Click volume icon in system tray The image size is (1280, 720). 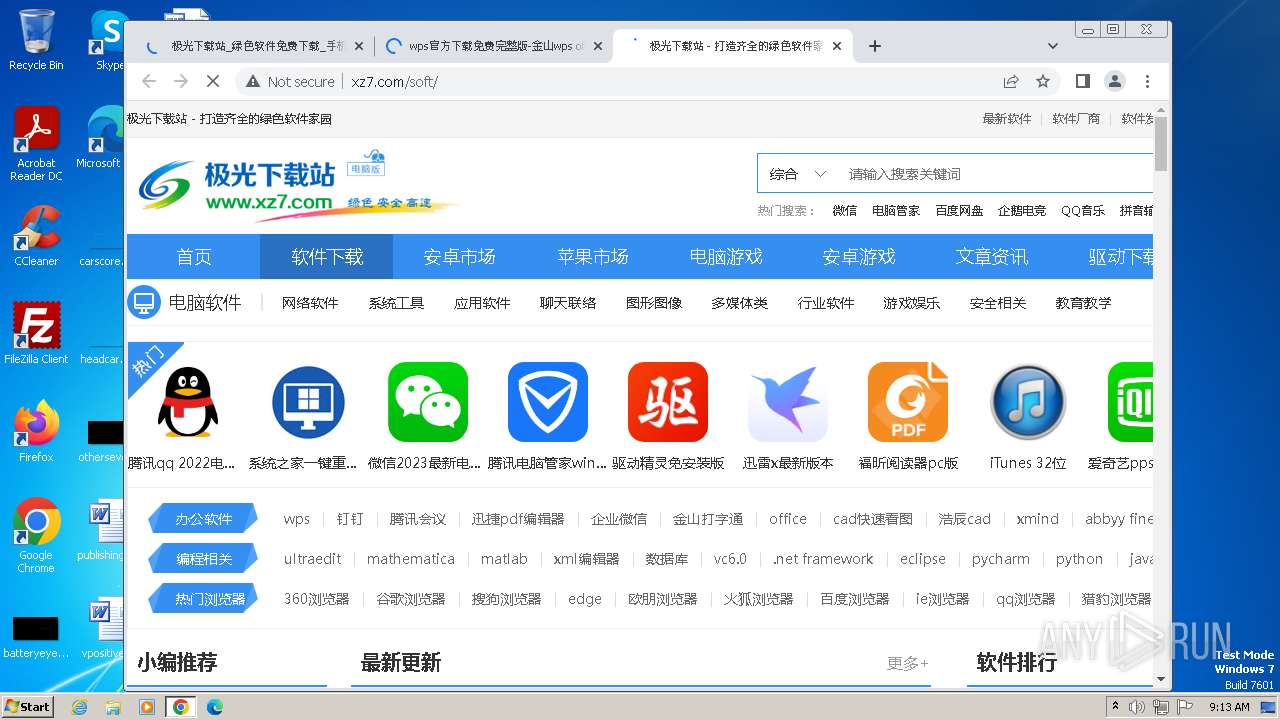(1138, 707)
